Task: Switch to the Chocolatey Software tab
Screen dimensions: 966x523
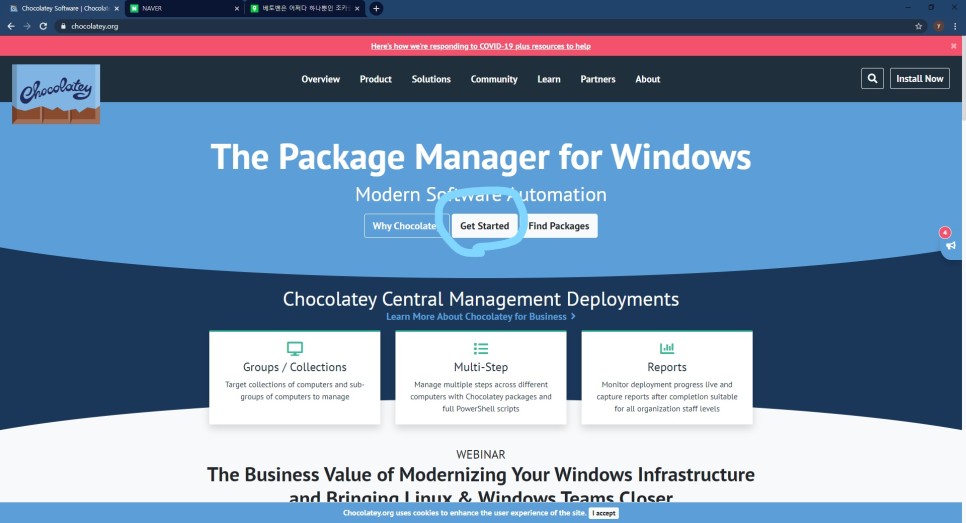Action: [x=64, y=9]
